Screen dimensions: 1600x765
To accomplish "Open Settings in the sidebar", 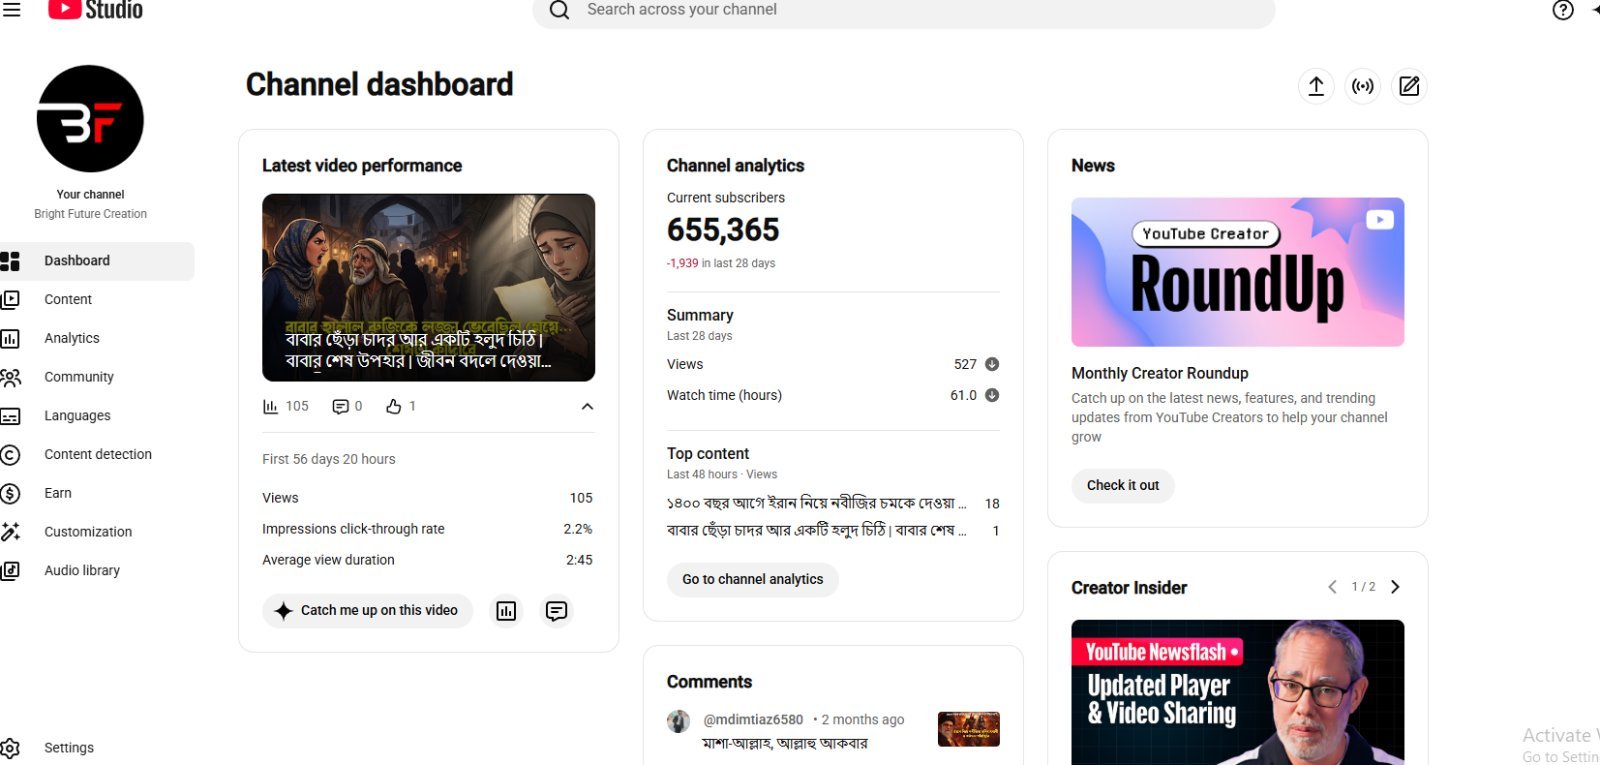I will [x=97, y=748].
